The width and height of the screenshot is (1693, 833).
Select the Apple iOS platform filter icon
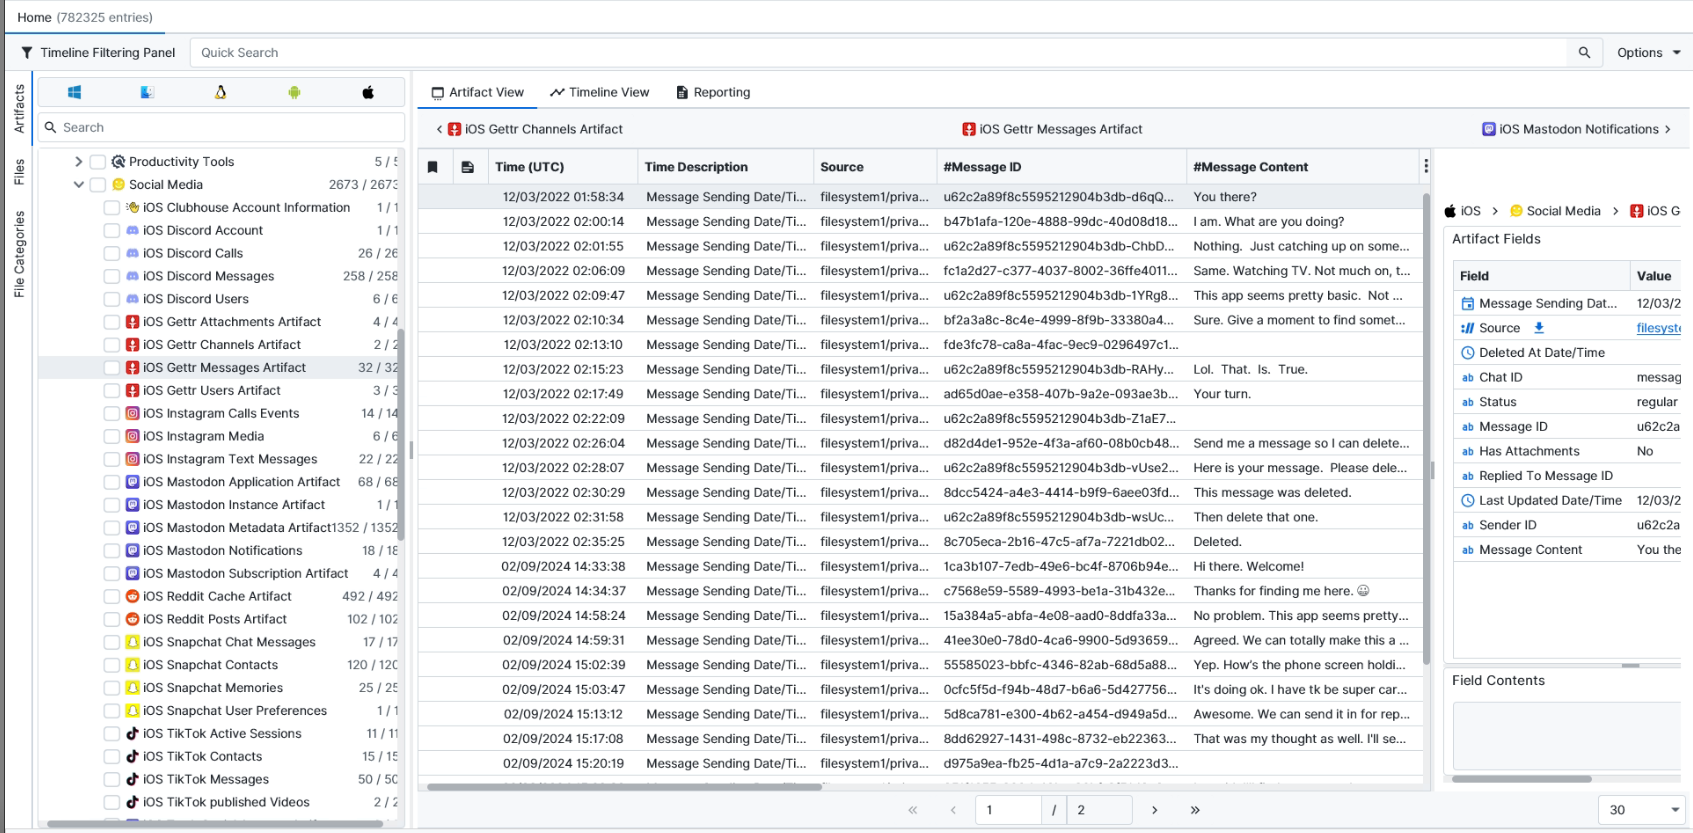[x=368, y=92]
